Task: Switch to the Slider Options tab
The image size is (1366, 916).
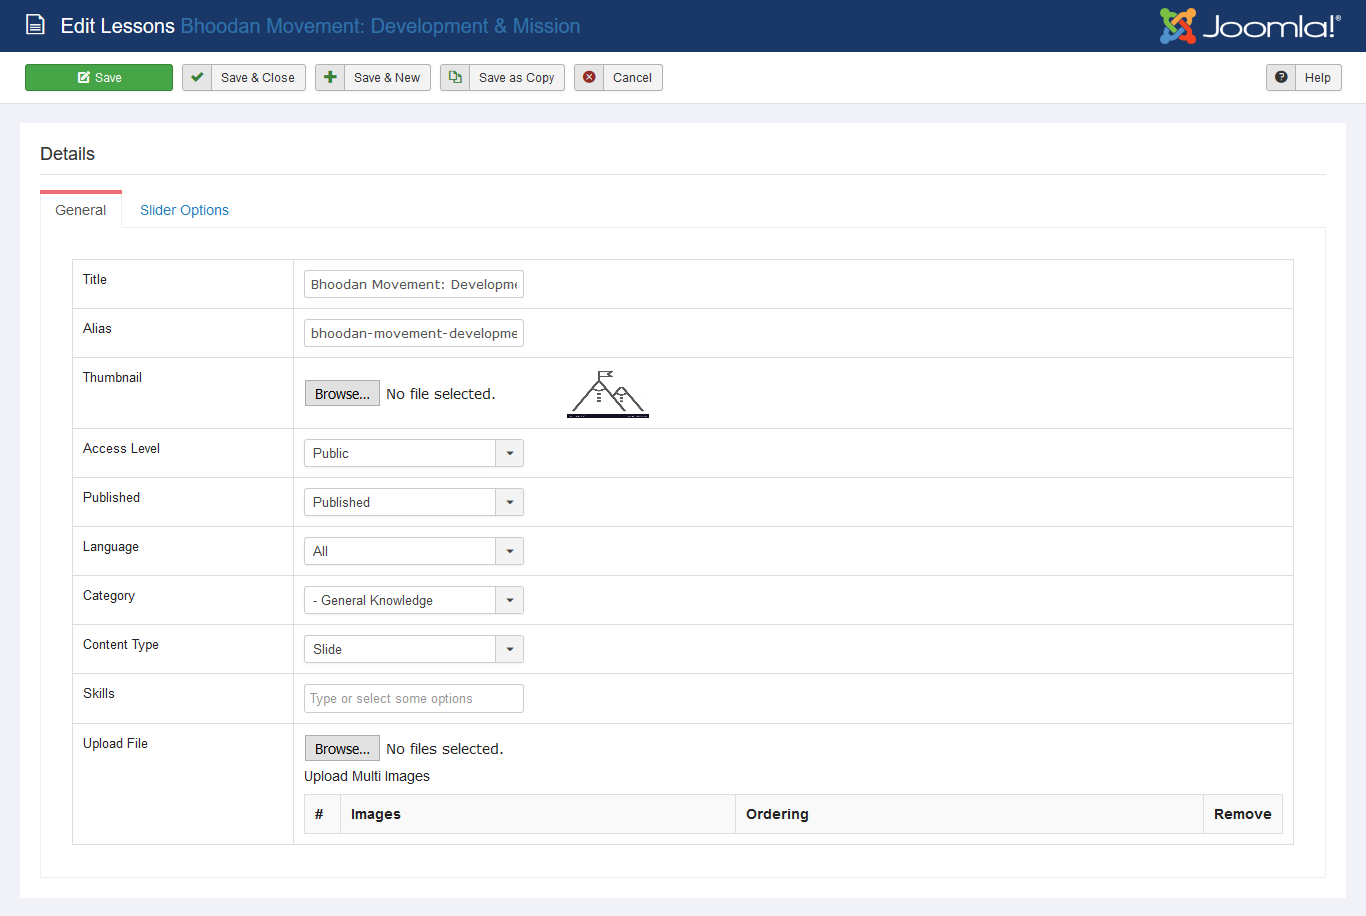Action: click(184, 210)
